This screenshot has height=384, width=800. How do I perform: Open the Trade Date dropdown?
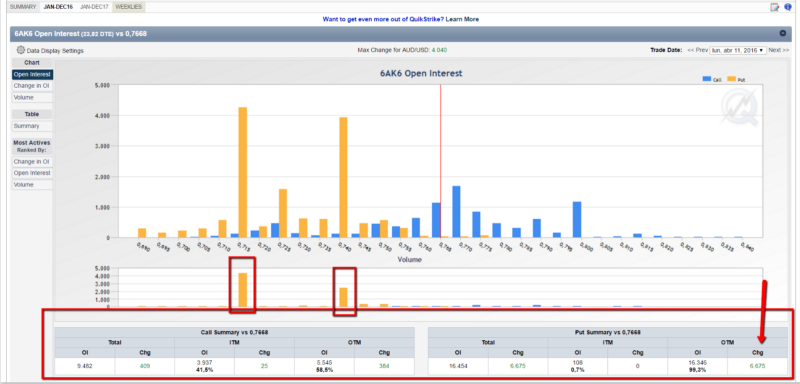click(x=738, y=50)
